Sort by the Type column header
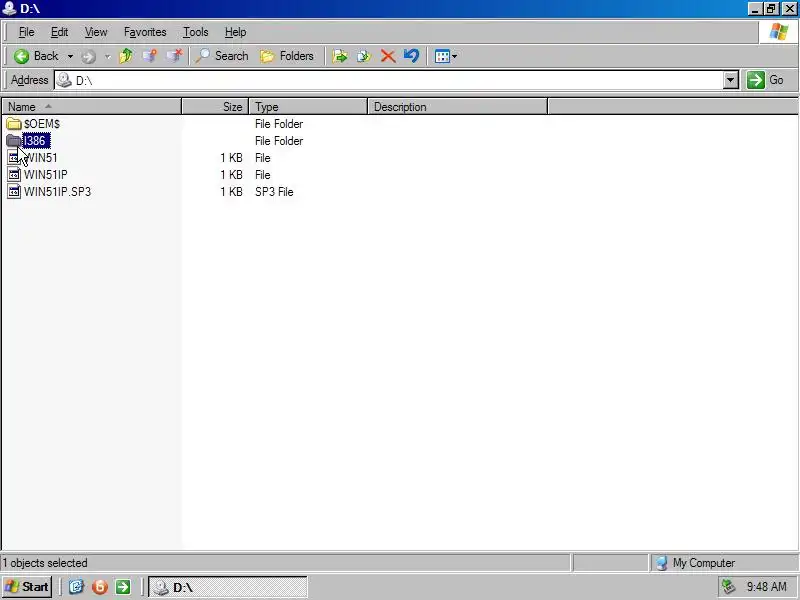Screen dimensions: 800x600 click(x=308, y=107)
